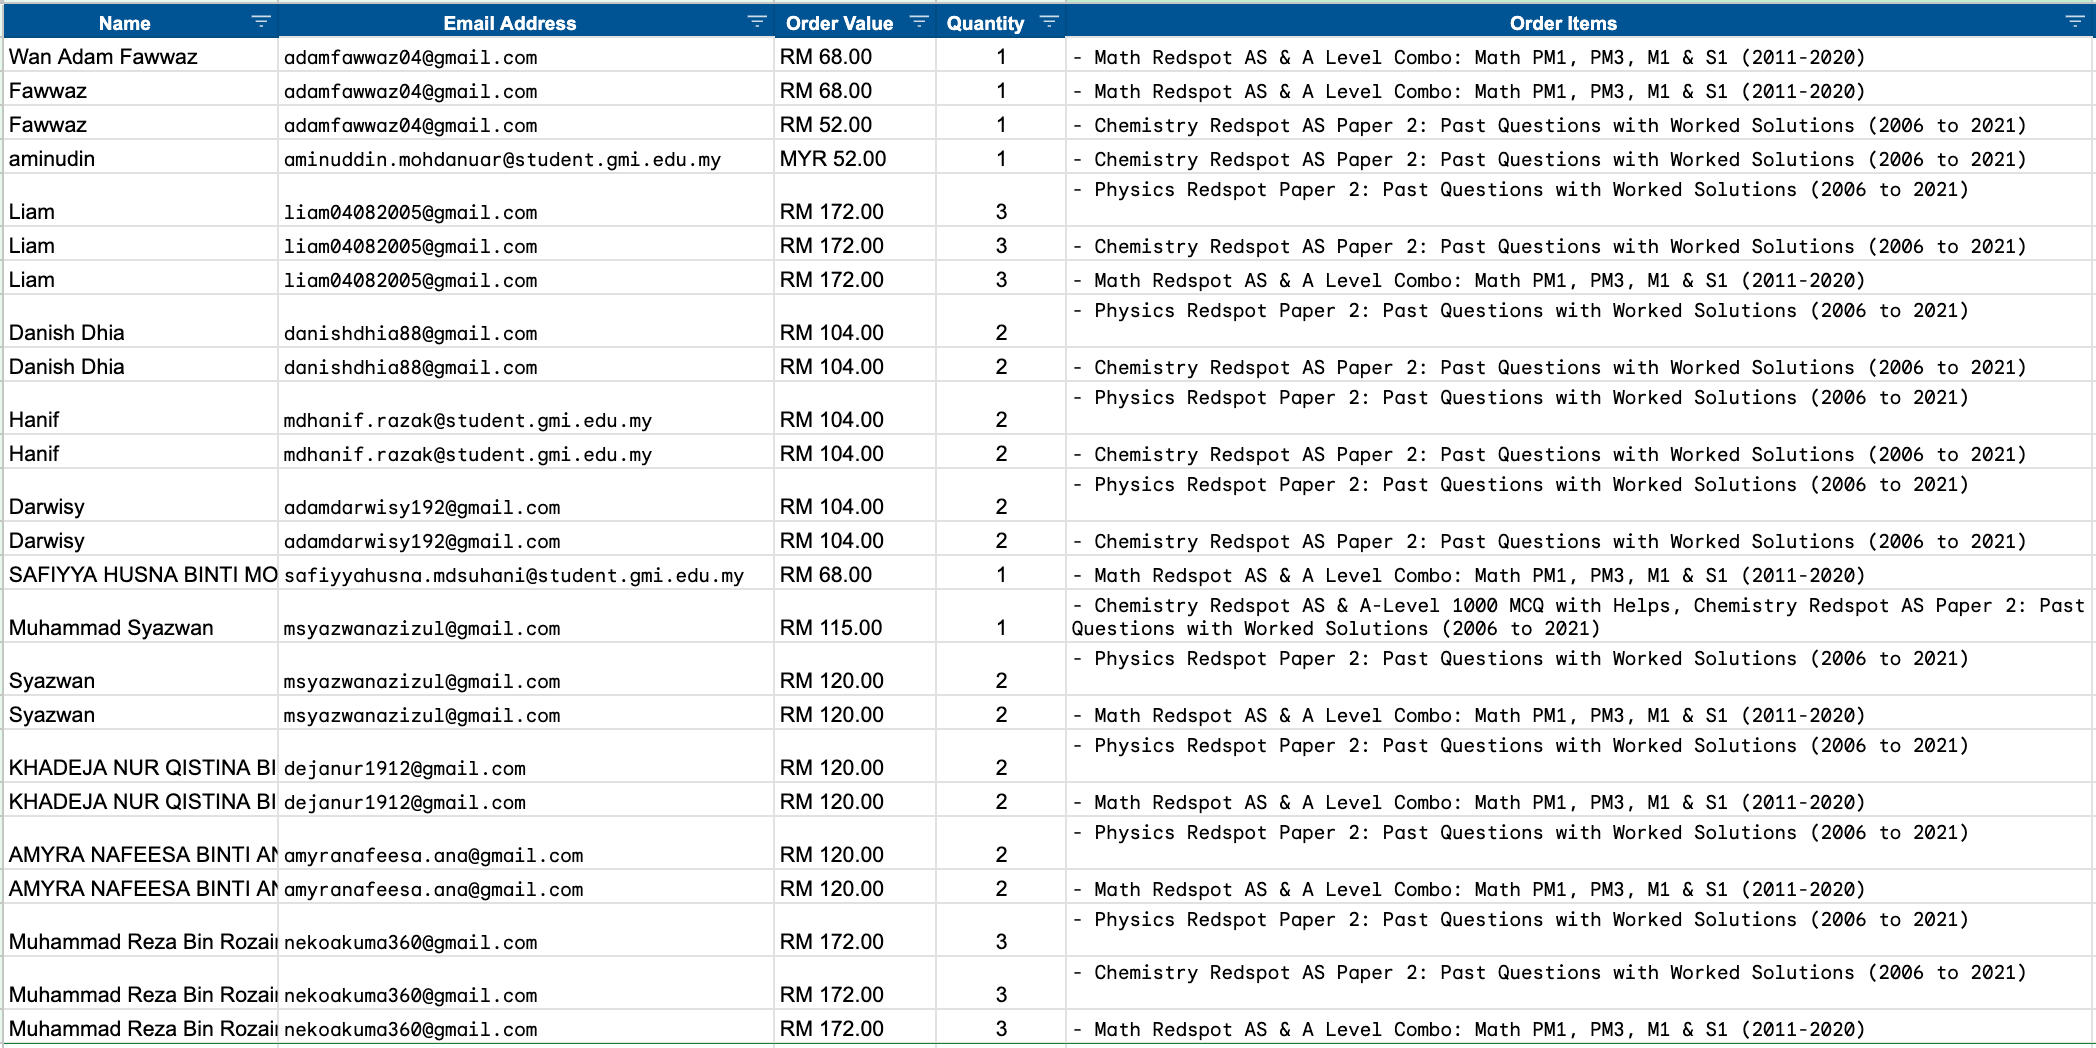
Task: Click Math Redspot item in Wan Adam Fawwaz row
Action: coord(1579,56)
